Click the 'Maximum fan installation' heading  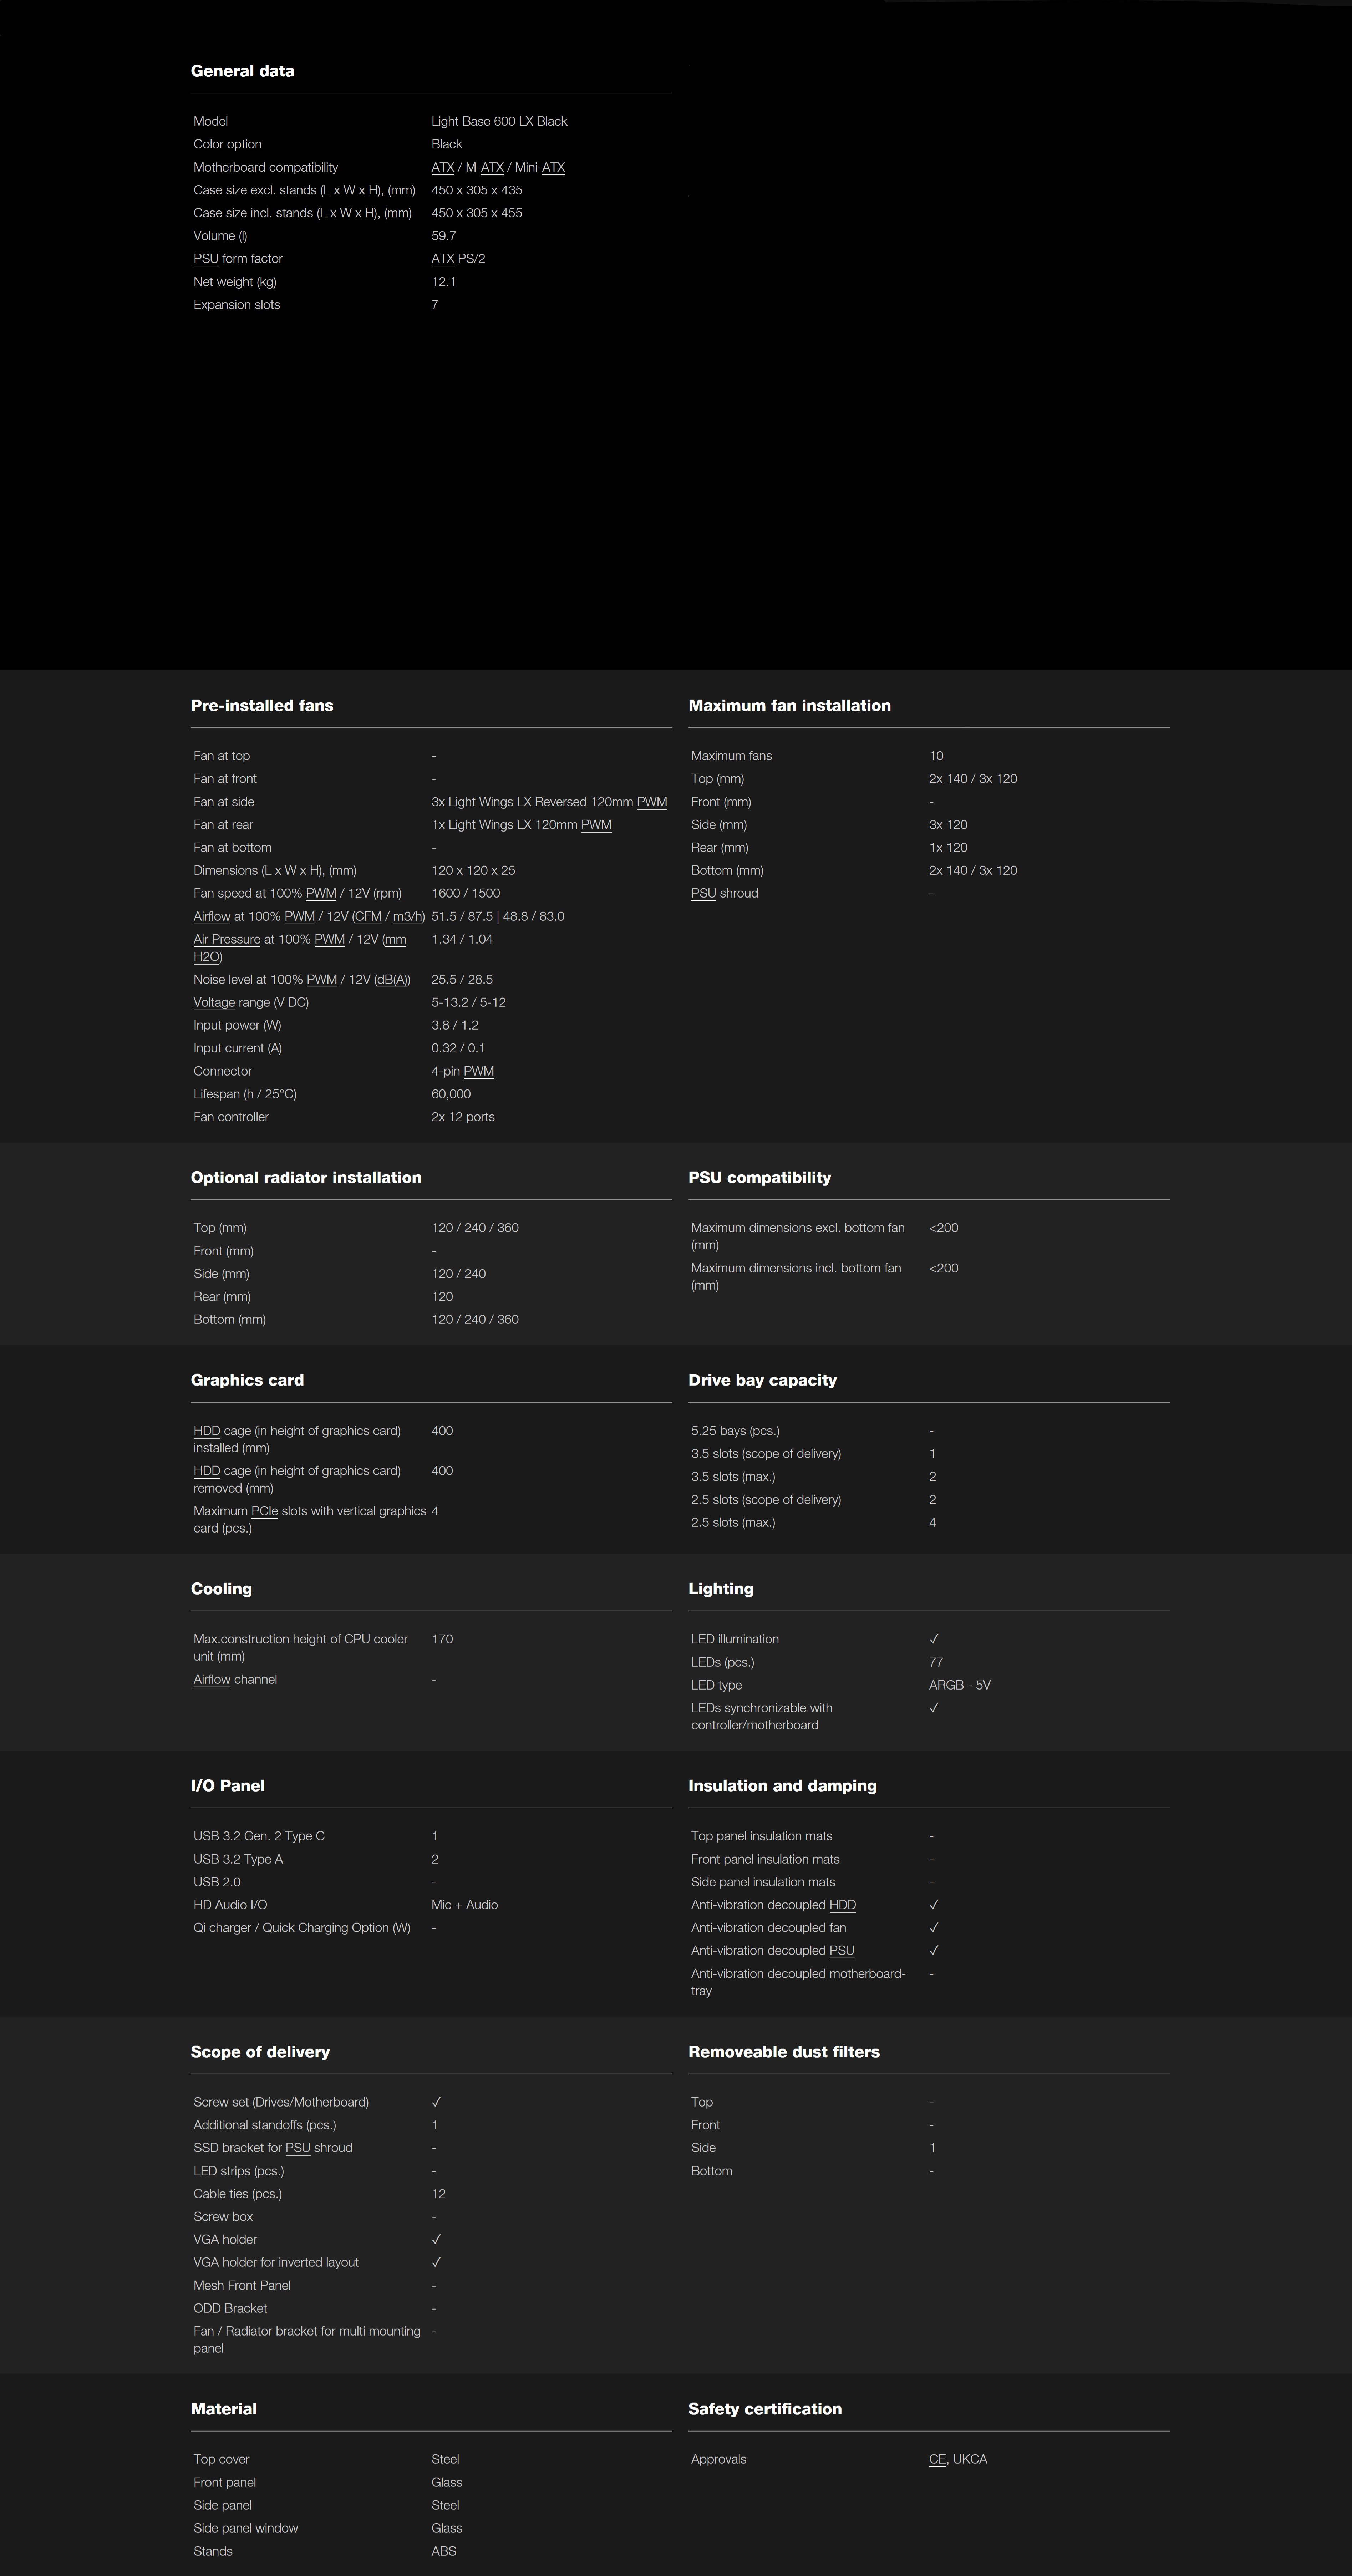[x=790, y=706]
